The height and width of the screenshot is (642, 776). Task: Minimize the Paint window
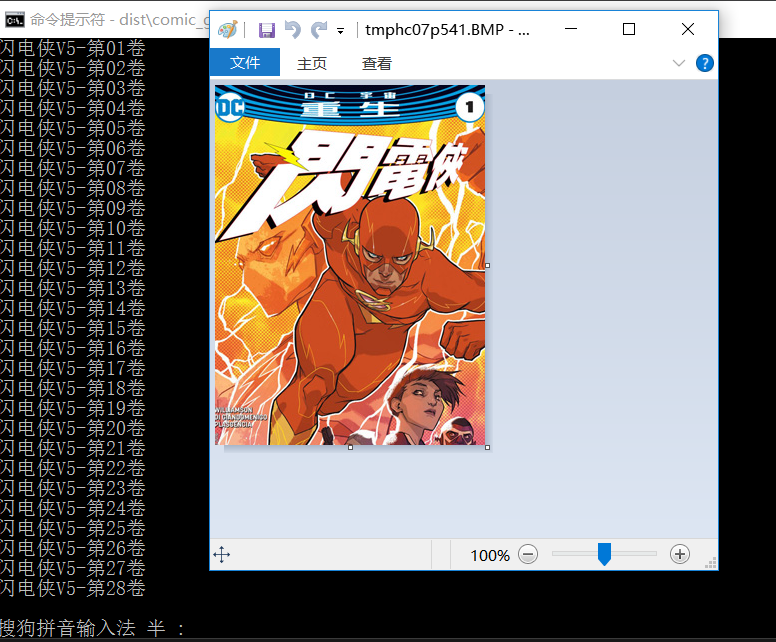click(x=571, y=29)
